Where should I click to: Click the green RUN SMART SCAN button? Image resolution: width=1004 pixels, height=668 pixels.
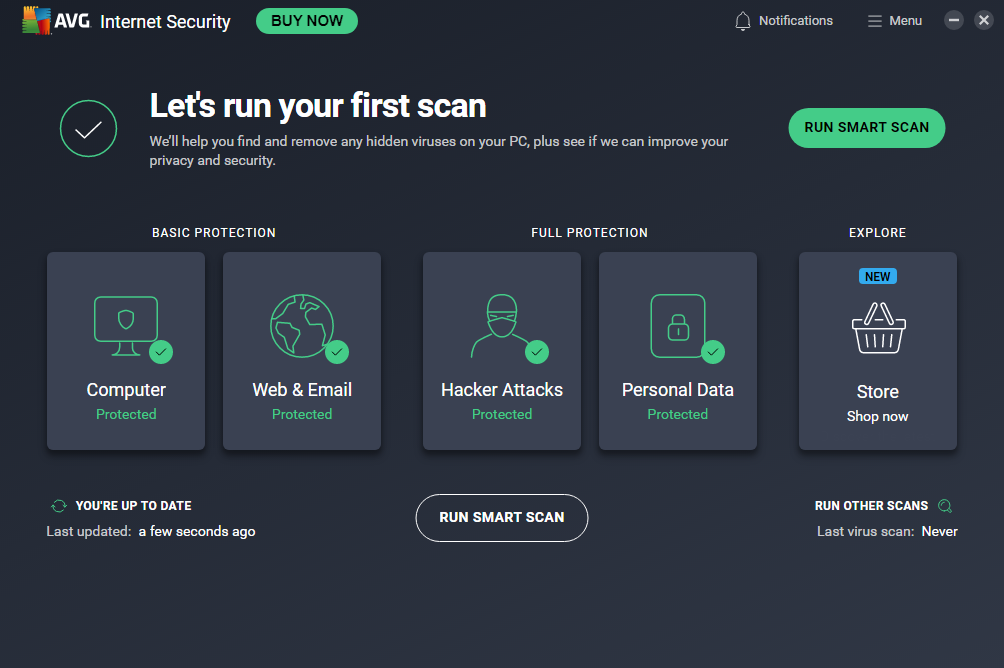point(866,127)
